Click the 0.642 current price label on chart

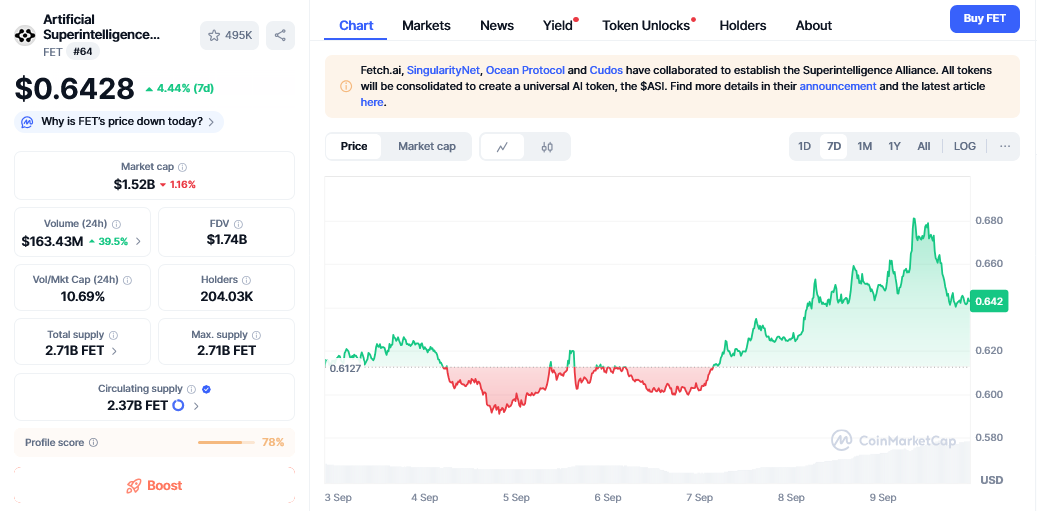pos(989,301)
